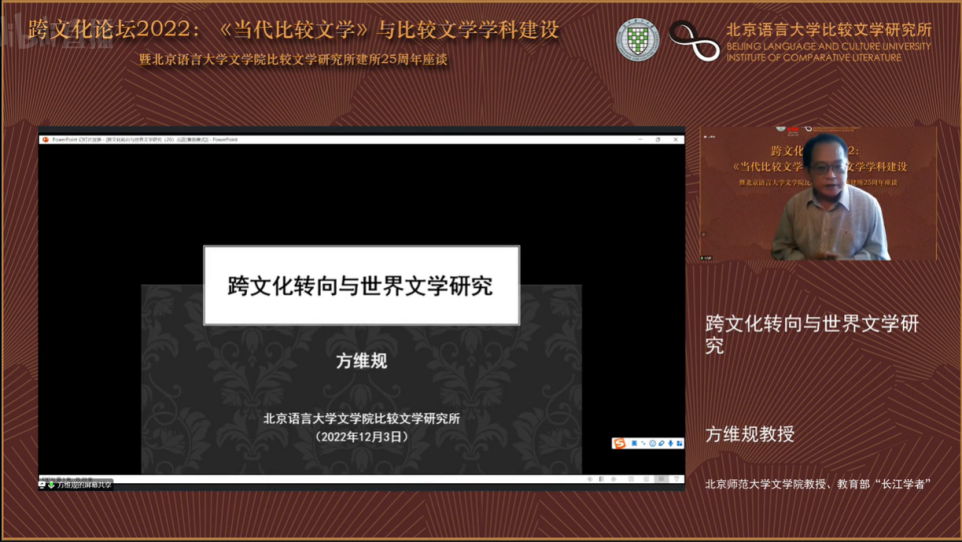Click the PowerPoint logo in title bar
This screenshot has width=962, height=542.
click(x=45, y=140)
